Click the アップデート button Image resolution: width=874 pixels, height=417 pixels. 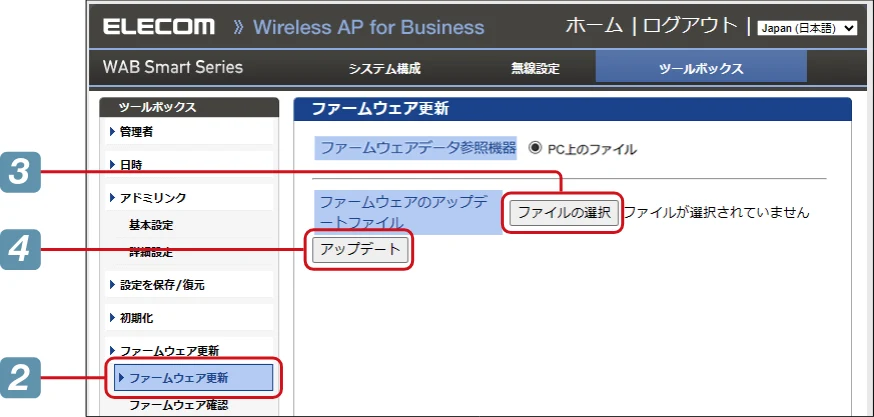click(361, 250)
